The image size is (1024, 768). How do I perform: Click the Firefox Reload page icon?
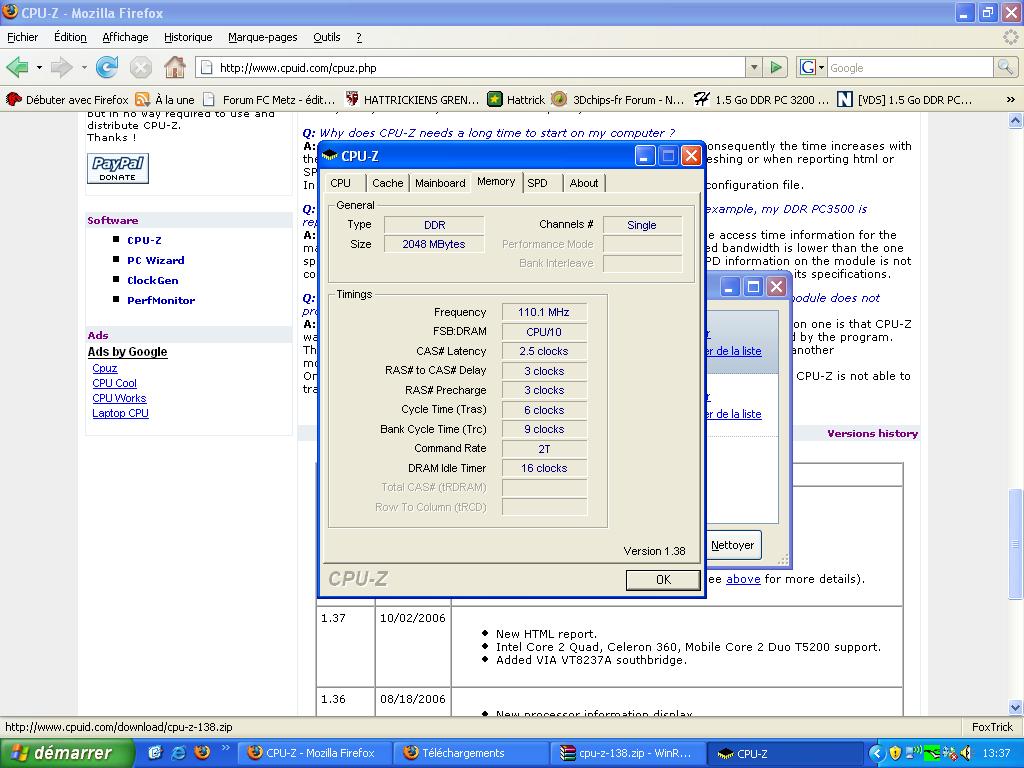pyautogui.click(x=107, y=67)
